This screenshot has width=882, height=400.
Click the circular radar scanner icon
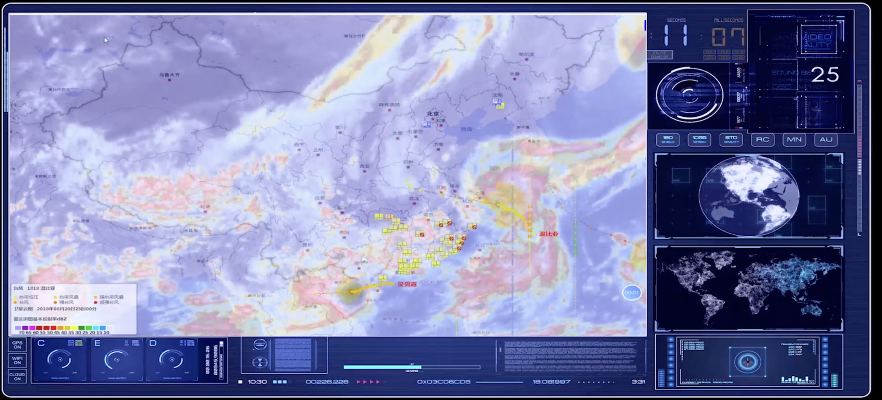click(690, 94)
